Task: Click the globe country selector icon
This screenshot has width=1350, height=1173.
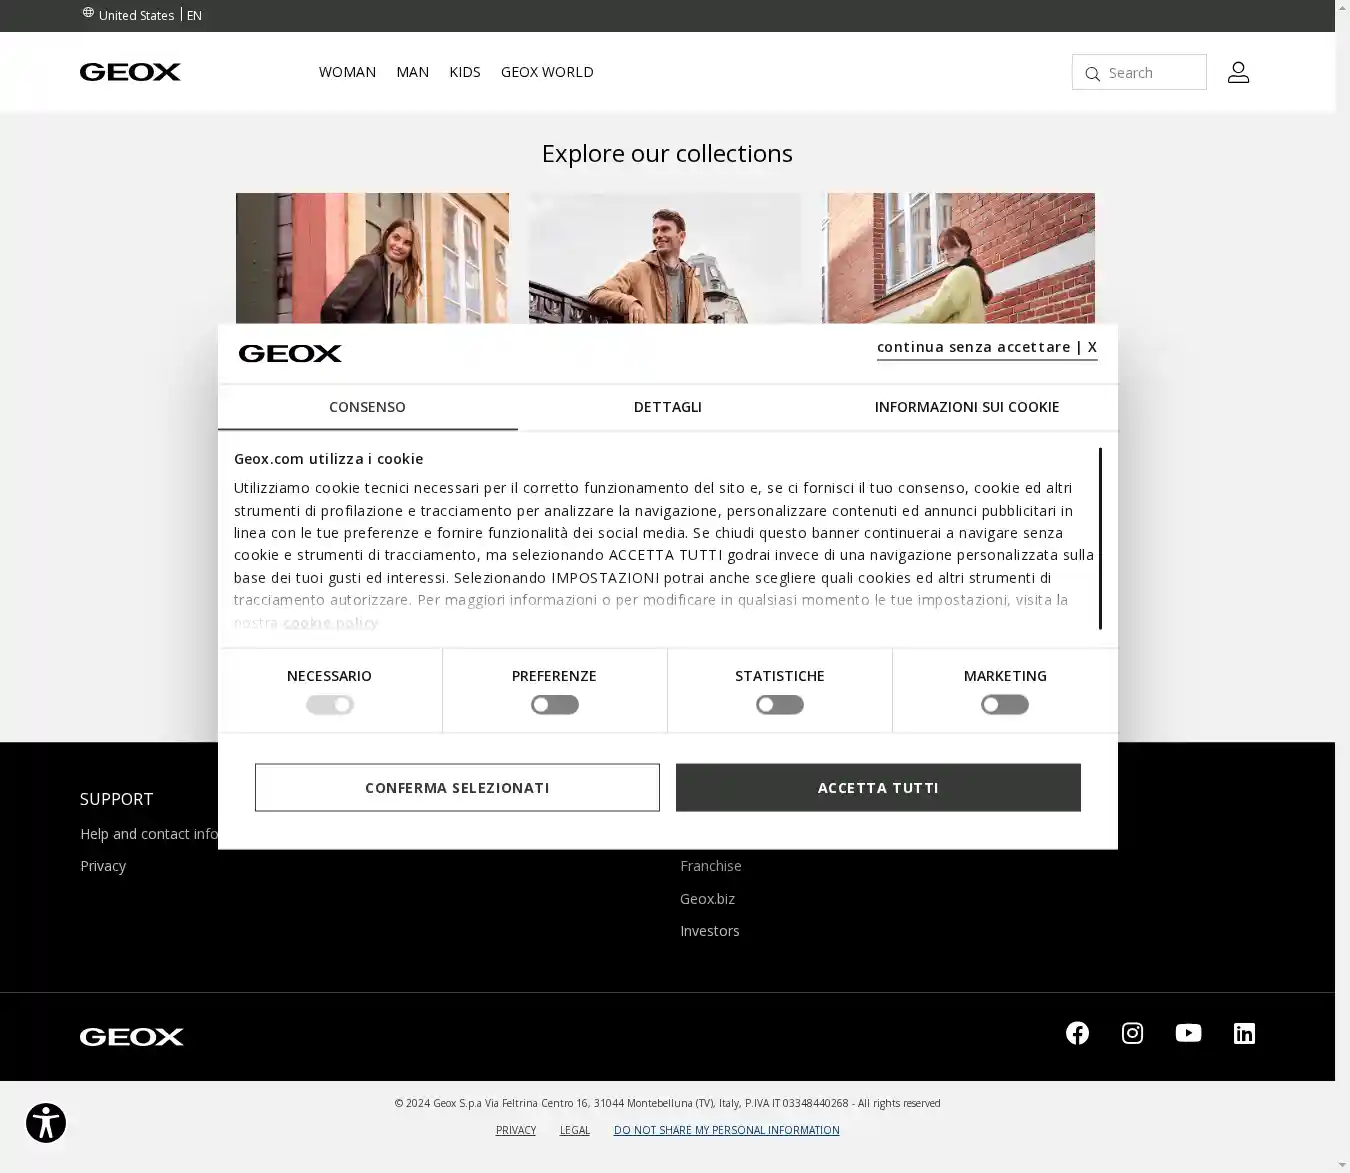Action: (x=88, y=13)
